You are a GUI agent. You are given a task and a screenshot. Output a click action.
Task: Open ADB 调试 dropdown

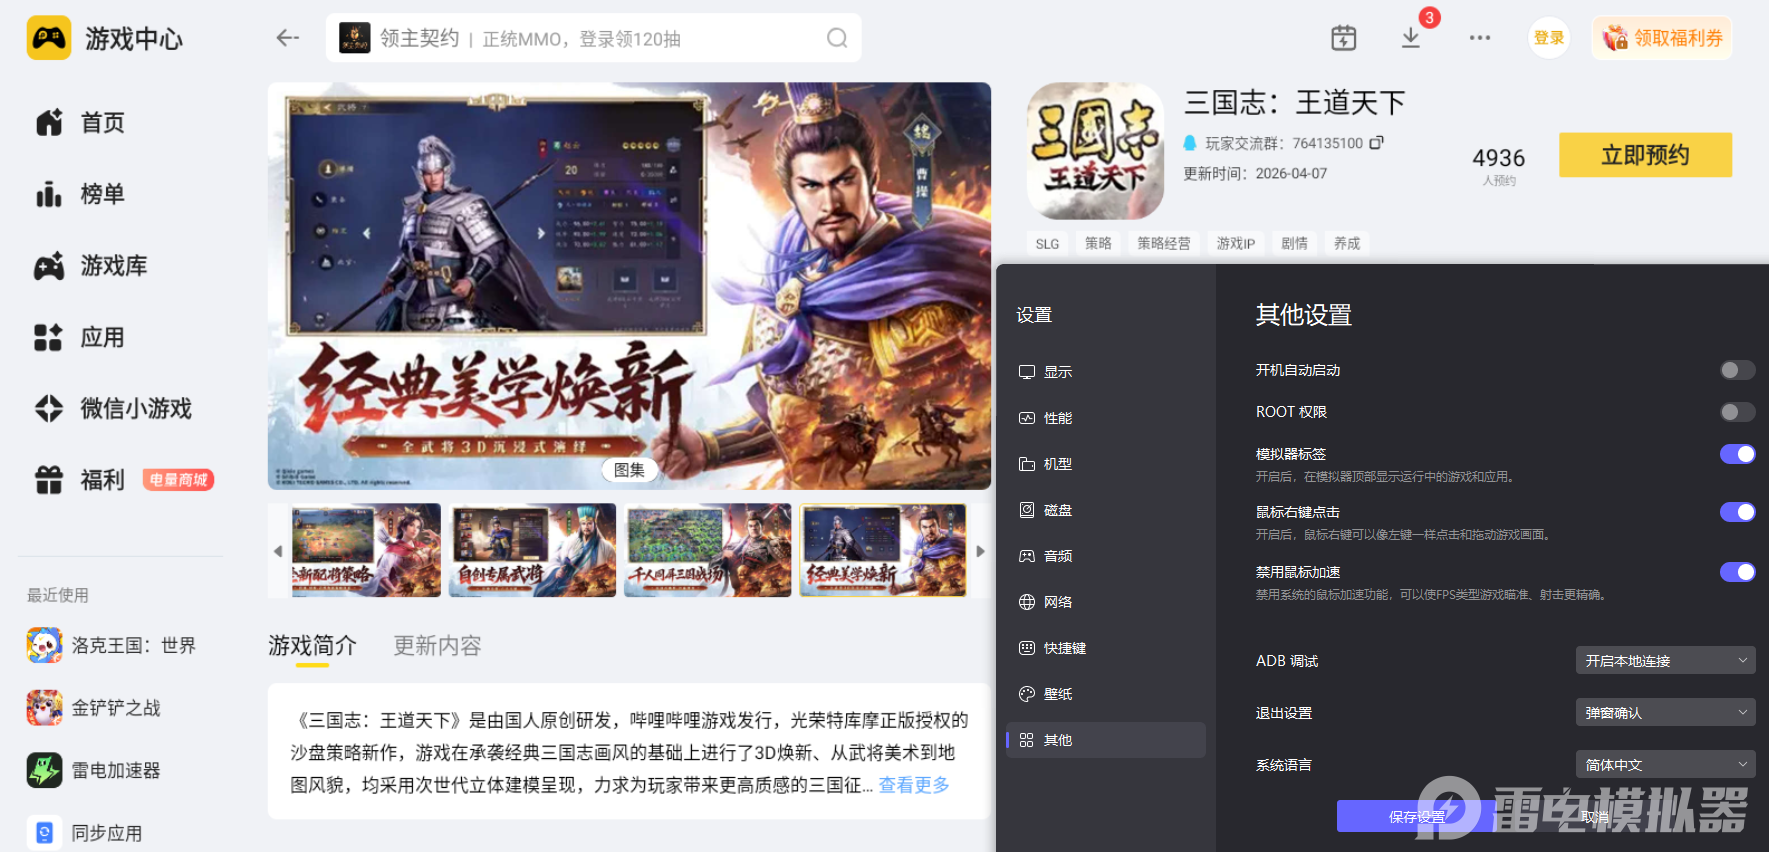[1665, 661]
